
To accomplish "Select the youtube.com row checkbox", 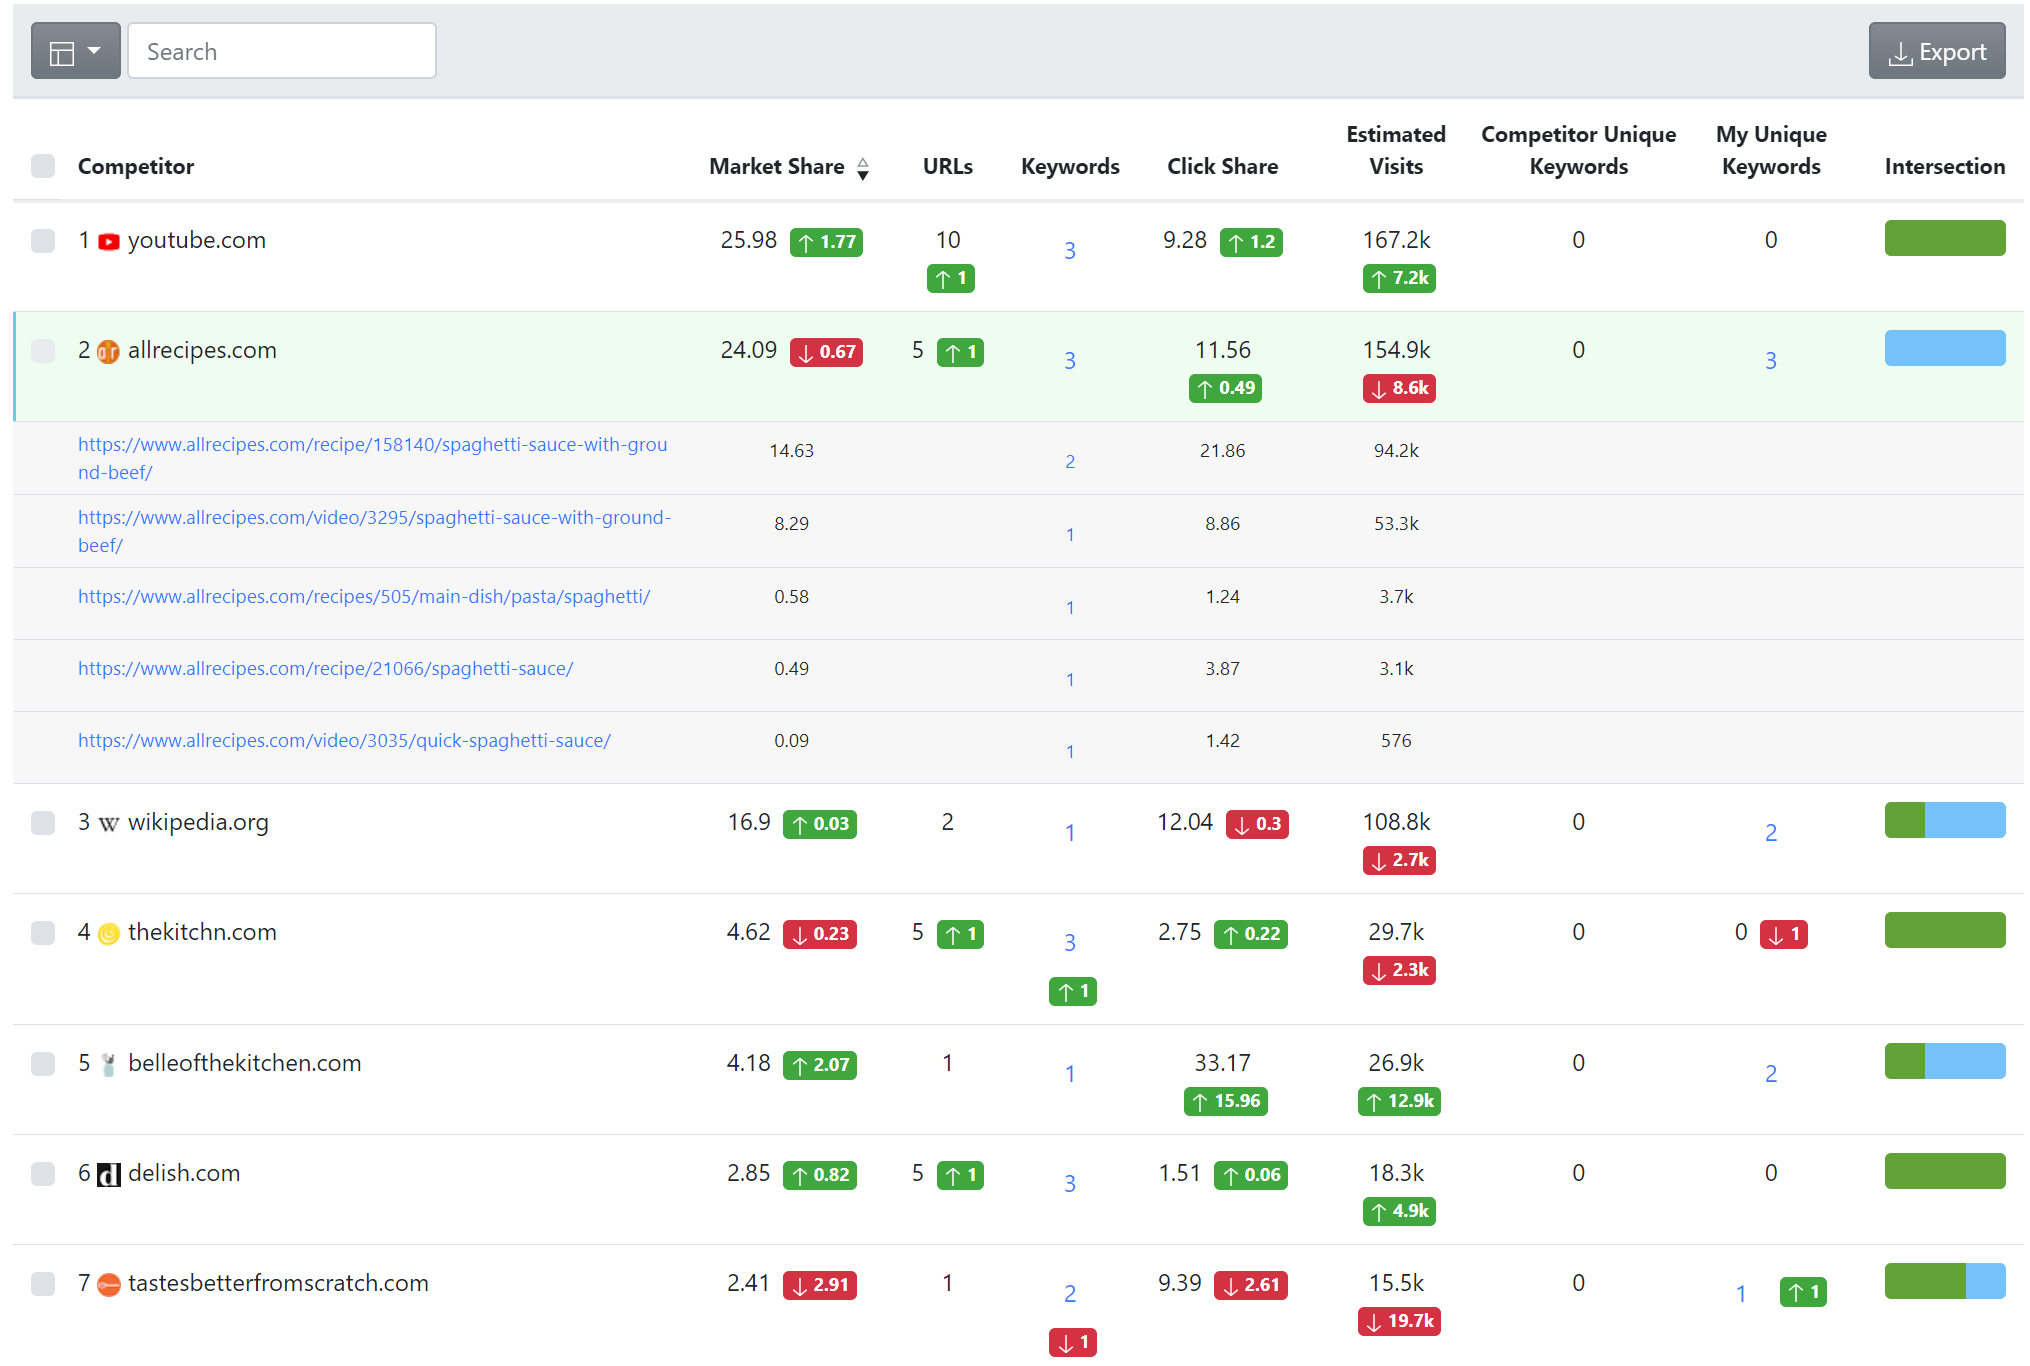I will [43, 240].
